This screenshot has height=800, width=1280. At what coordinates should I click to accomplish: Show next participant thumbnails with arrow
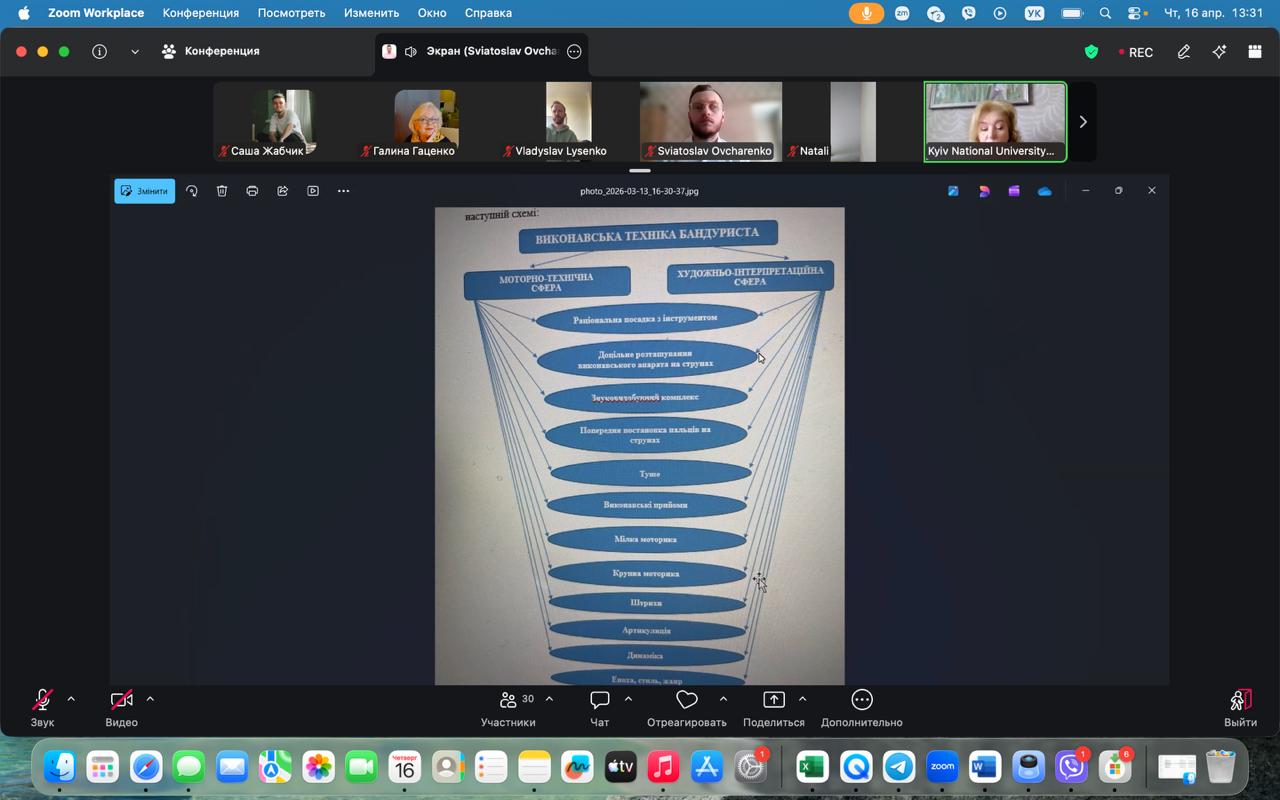pos(1083,122)
